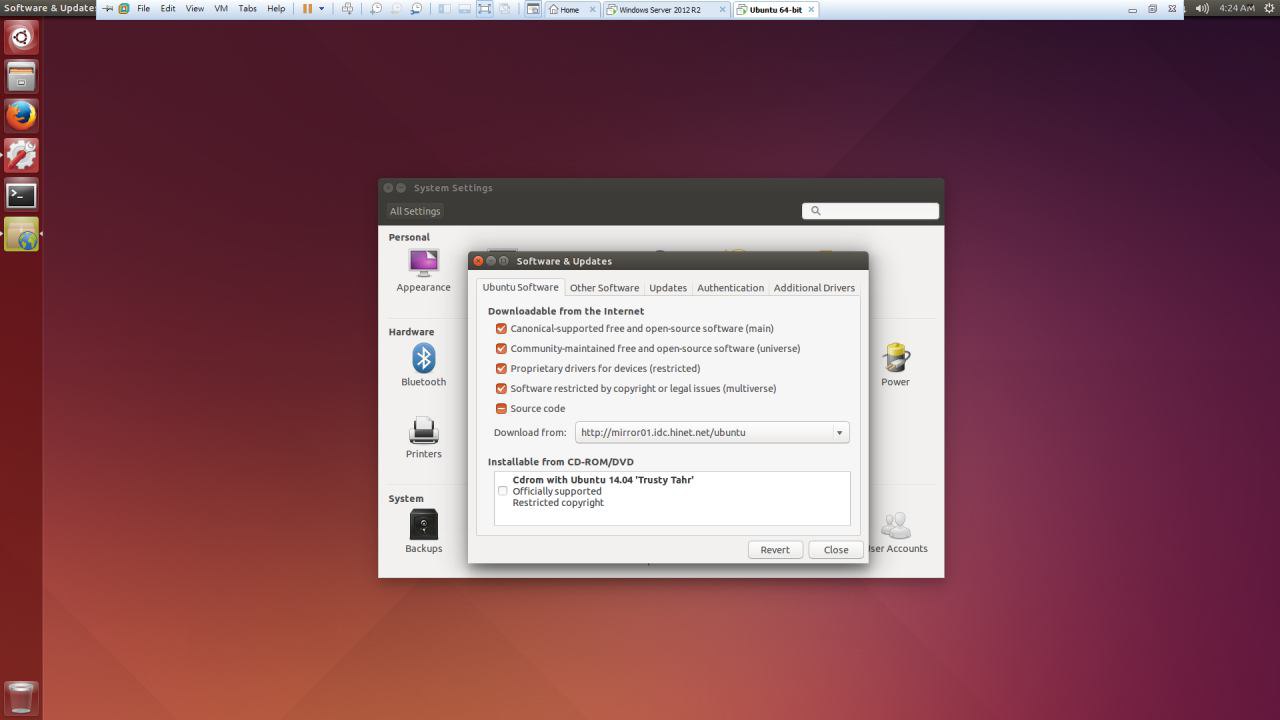
Task: Open Bluetooth settings in System Settings
Action: coord(423,365)
